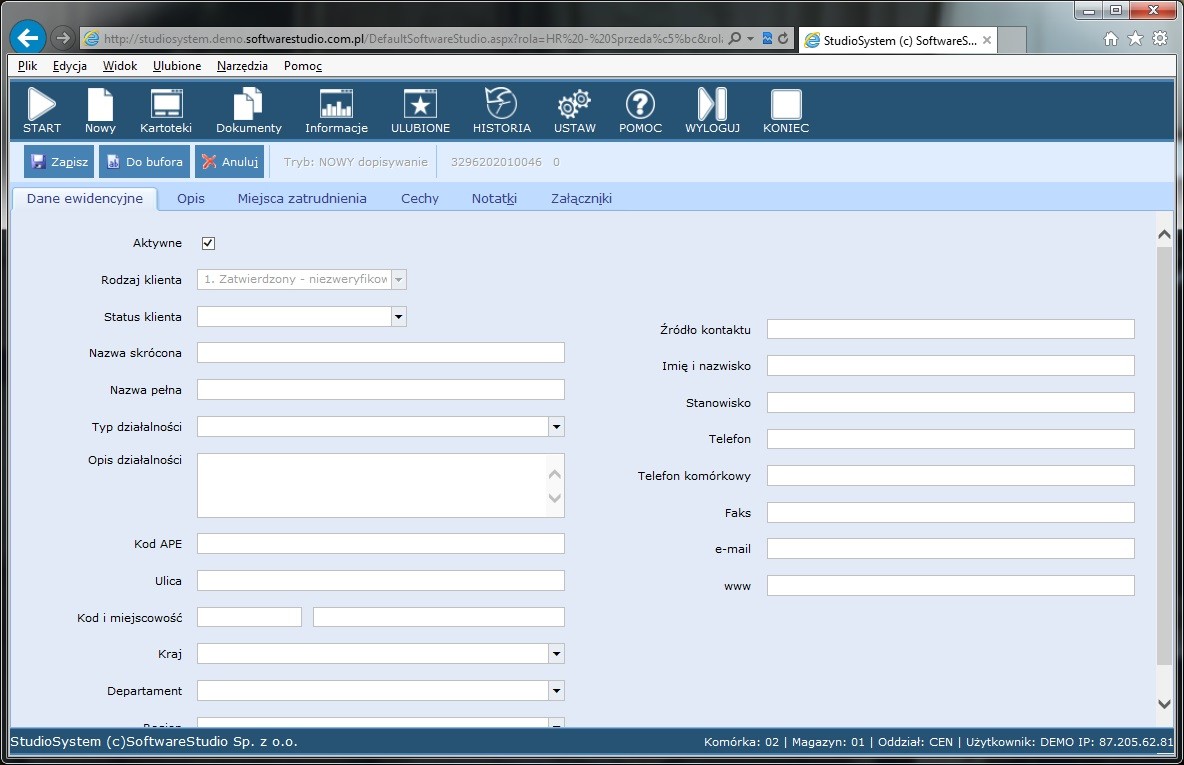Click the Nazwa skrócona field
1184x765 pixels.
pos(381,353)
